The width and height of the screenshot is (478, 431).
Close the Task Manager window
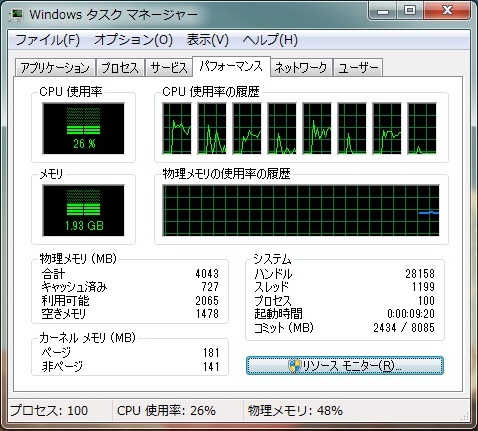click(447, 11)
